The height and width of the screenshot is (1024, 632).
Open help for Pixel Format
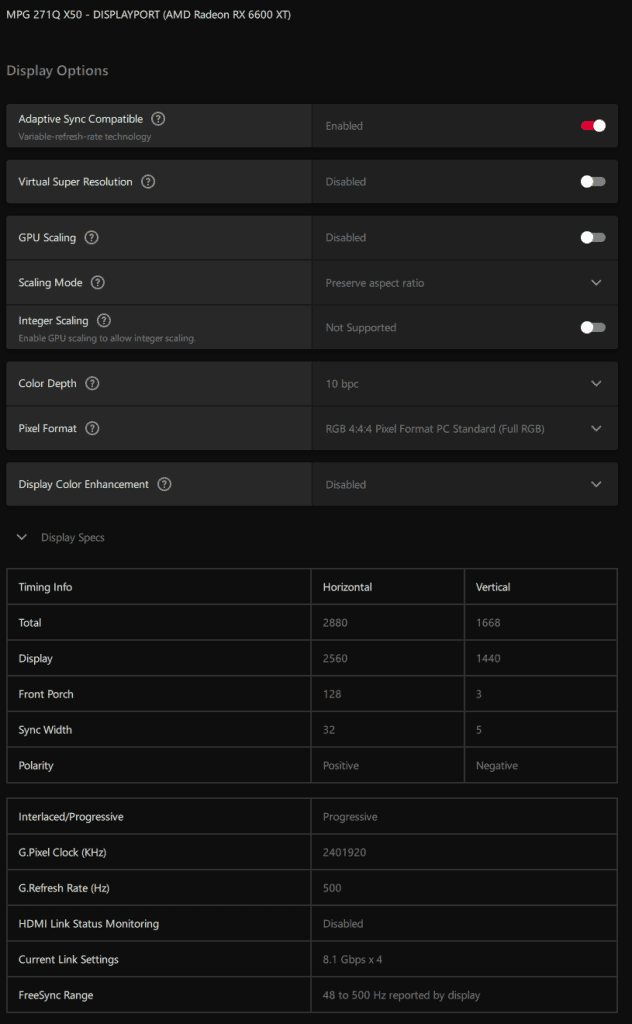92,428
